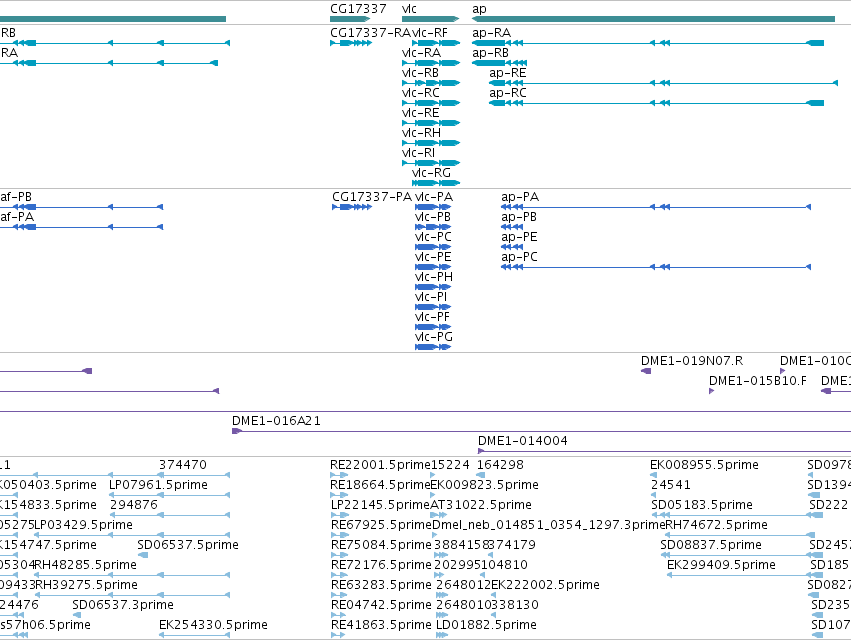Screen dimensions: 851x640
Task: Click vlc-RI transcript label
Action: [x=418, y=153]
